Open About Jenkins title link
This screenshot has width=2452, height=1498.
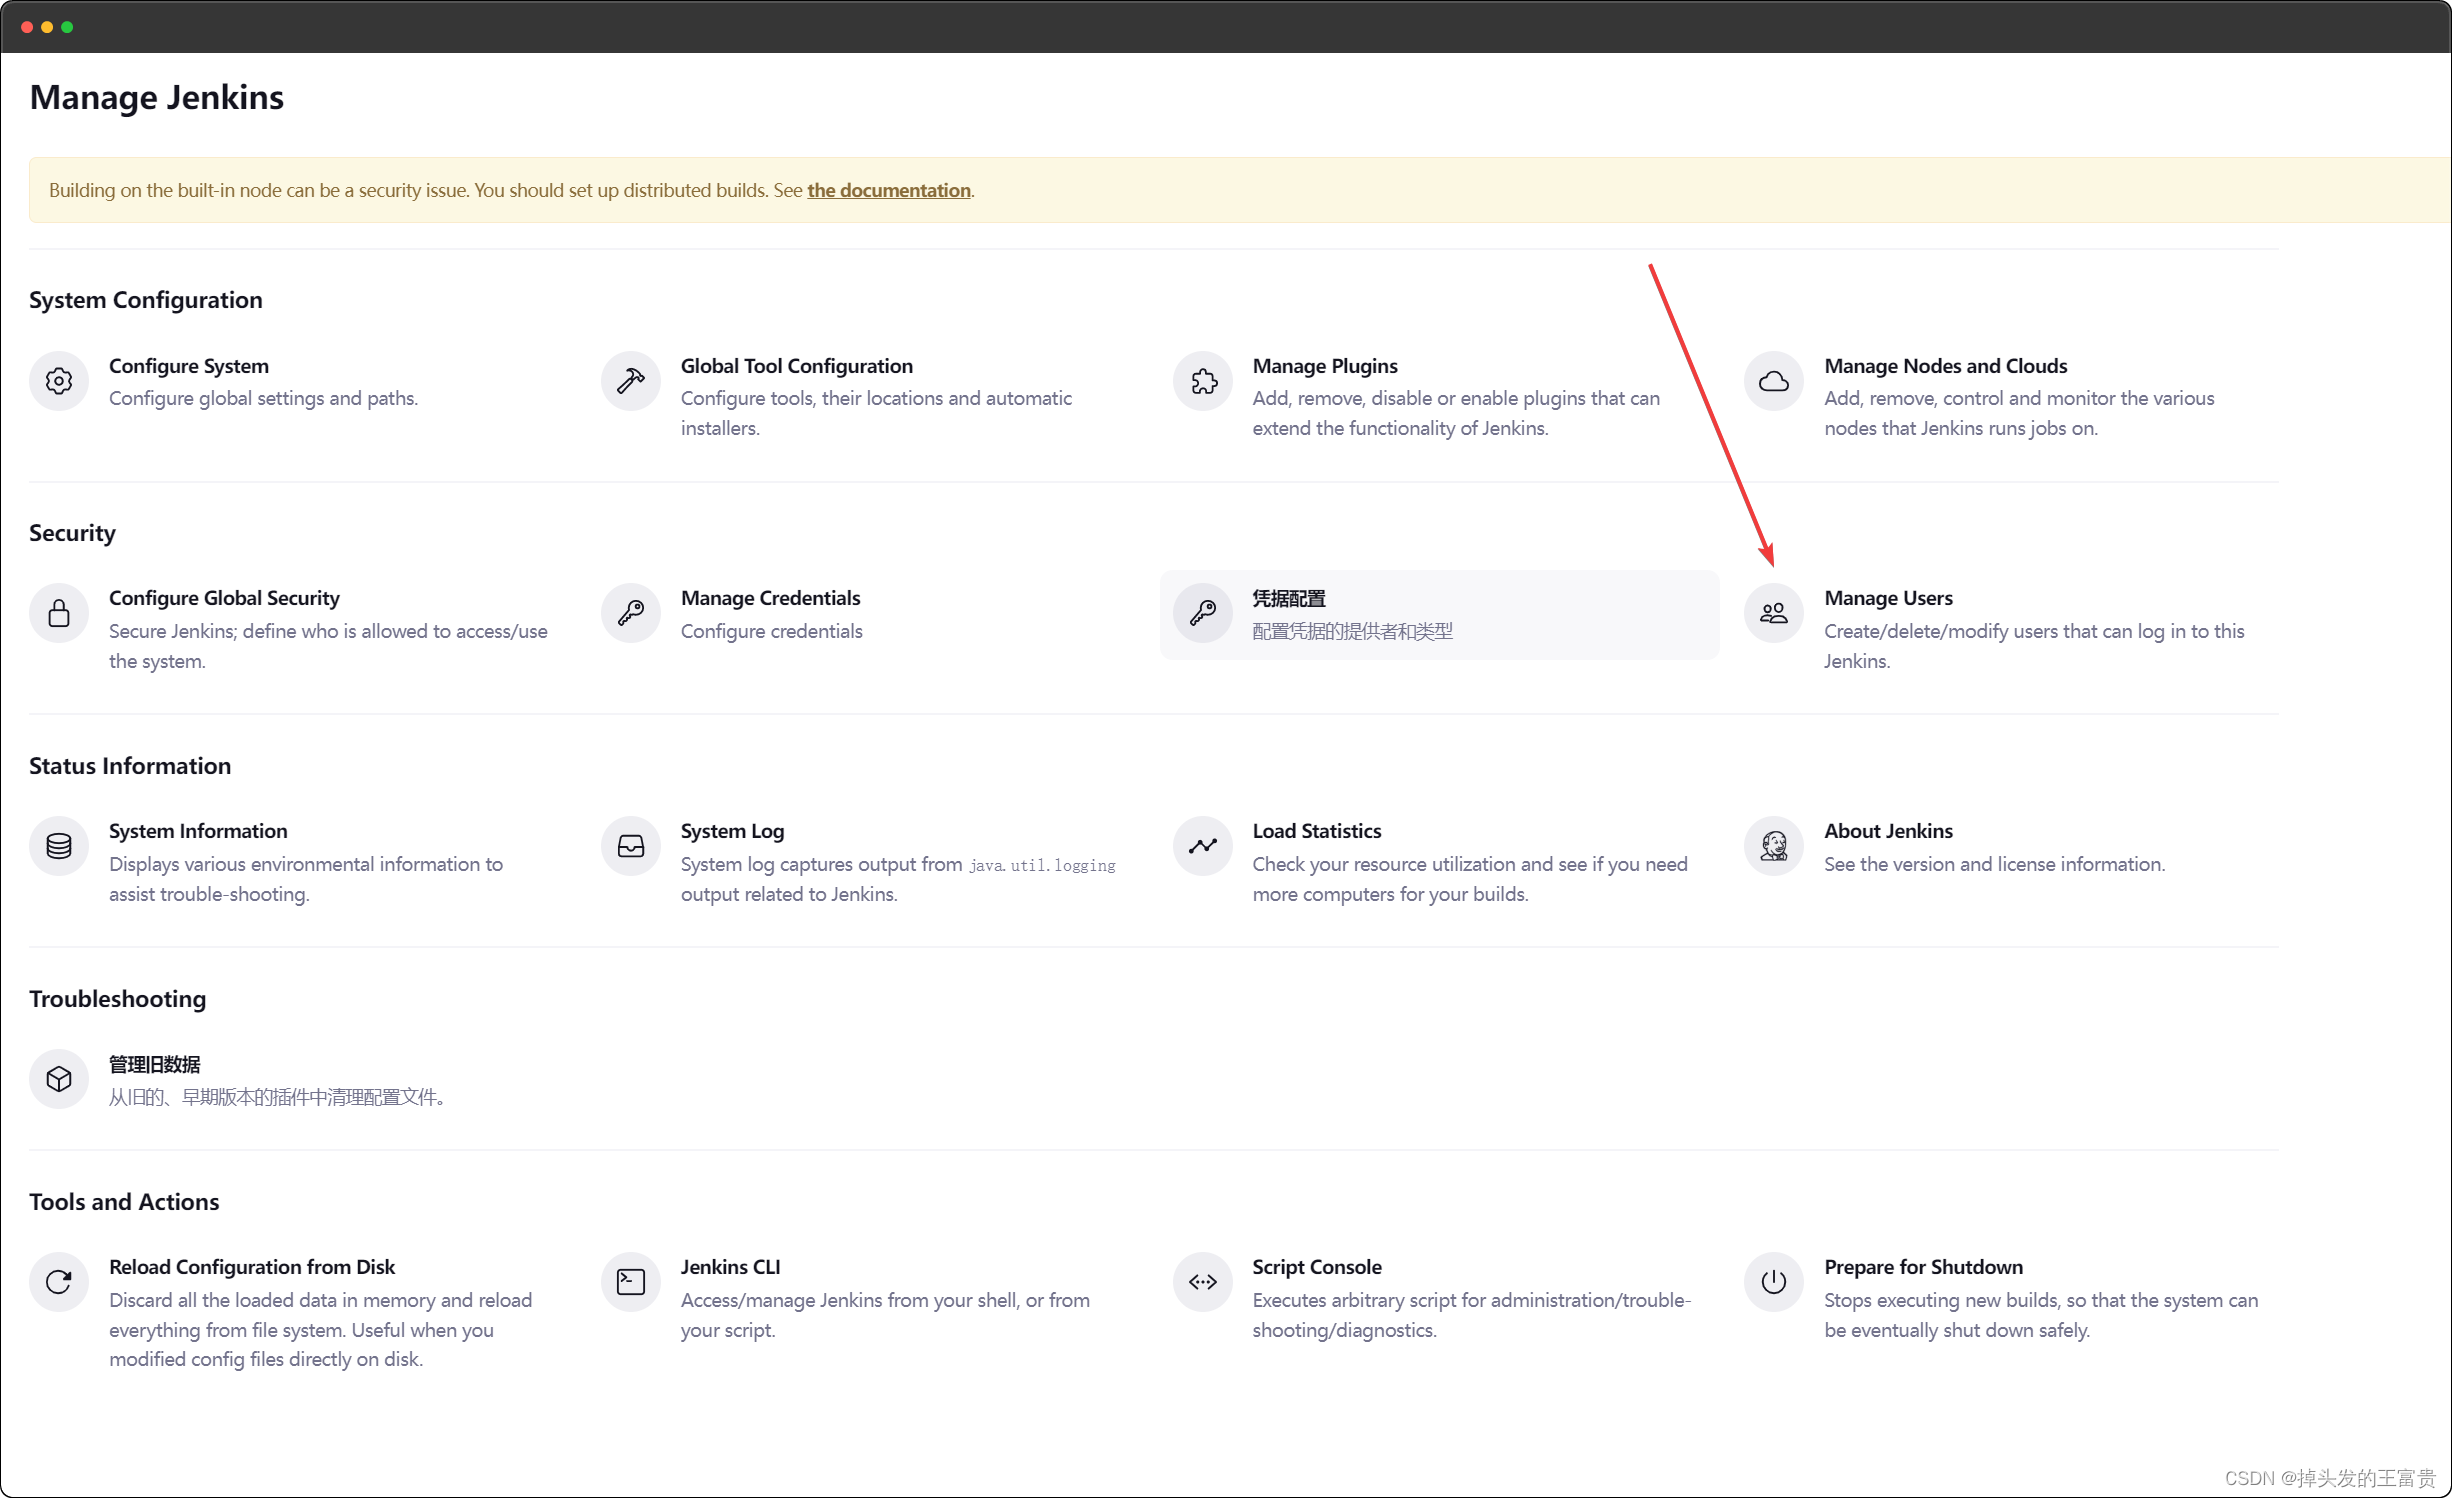pyautogui.click(x=1888, y=831)
